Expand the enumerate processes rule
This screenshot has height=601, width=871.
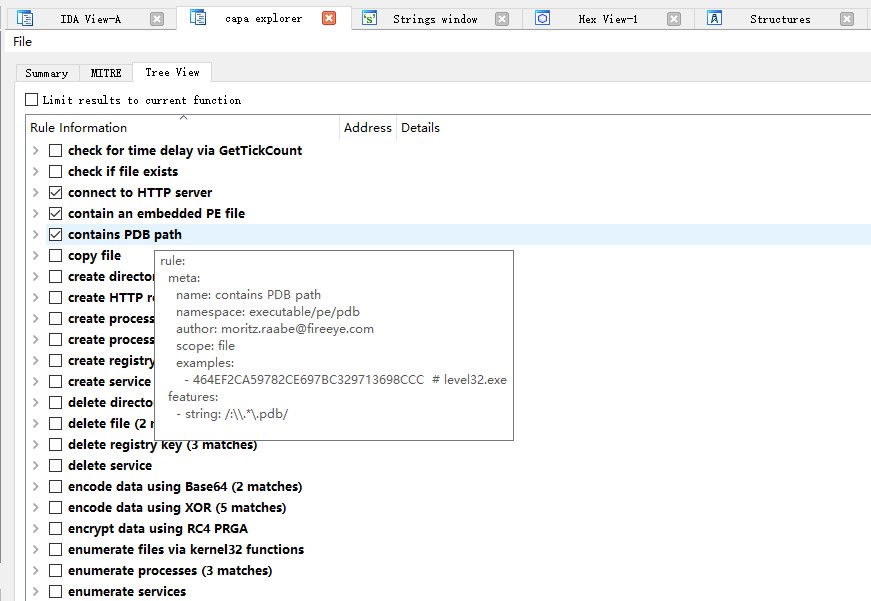pos(36,570)
